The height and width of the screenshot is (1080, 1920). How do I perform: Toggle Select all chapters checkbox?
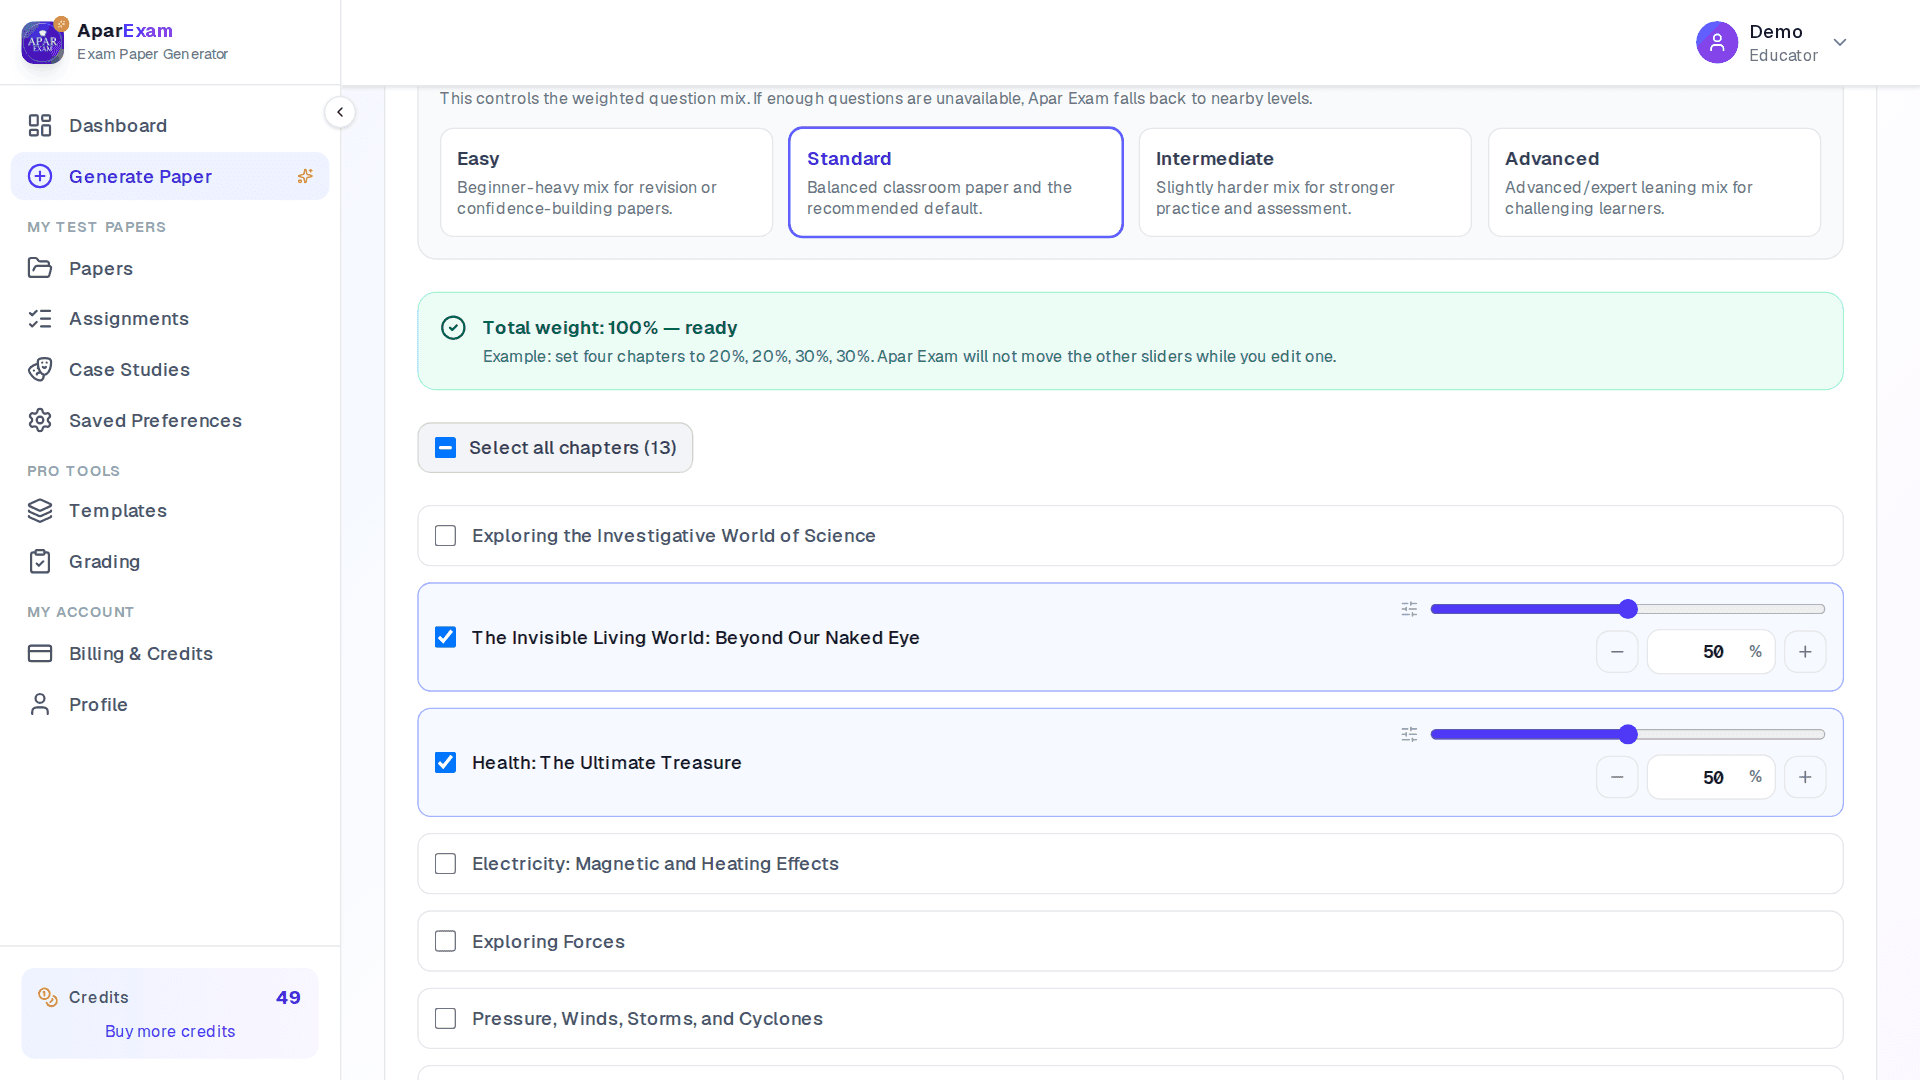(x=446, y=448)
